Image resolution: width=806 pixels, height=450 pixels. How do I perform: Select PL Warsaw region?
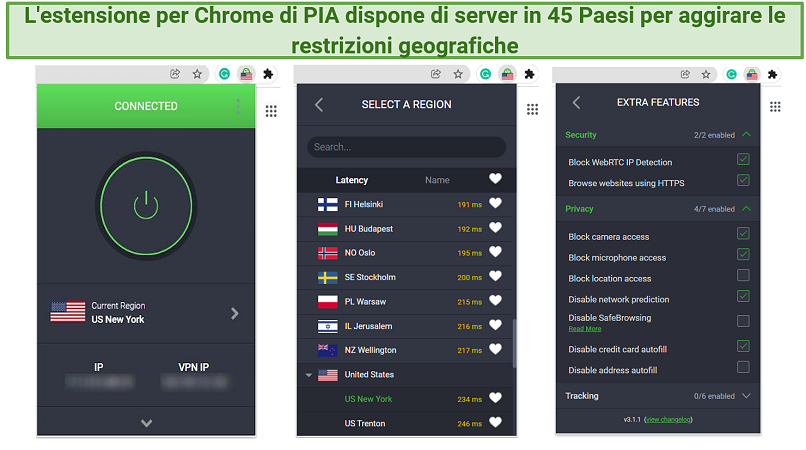coord(406,301)
